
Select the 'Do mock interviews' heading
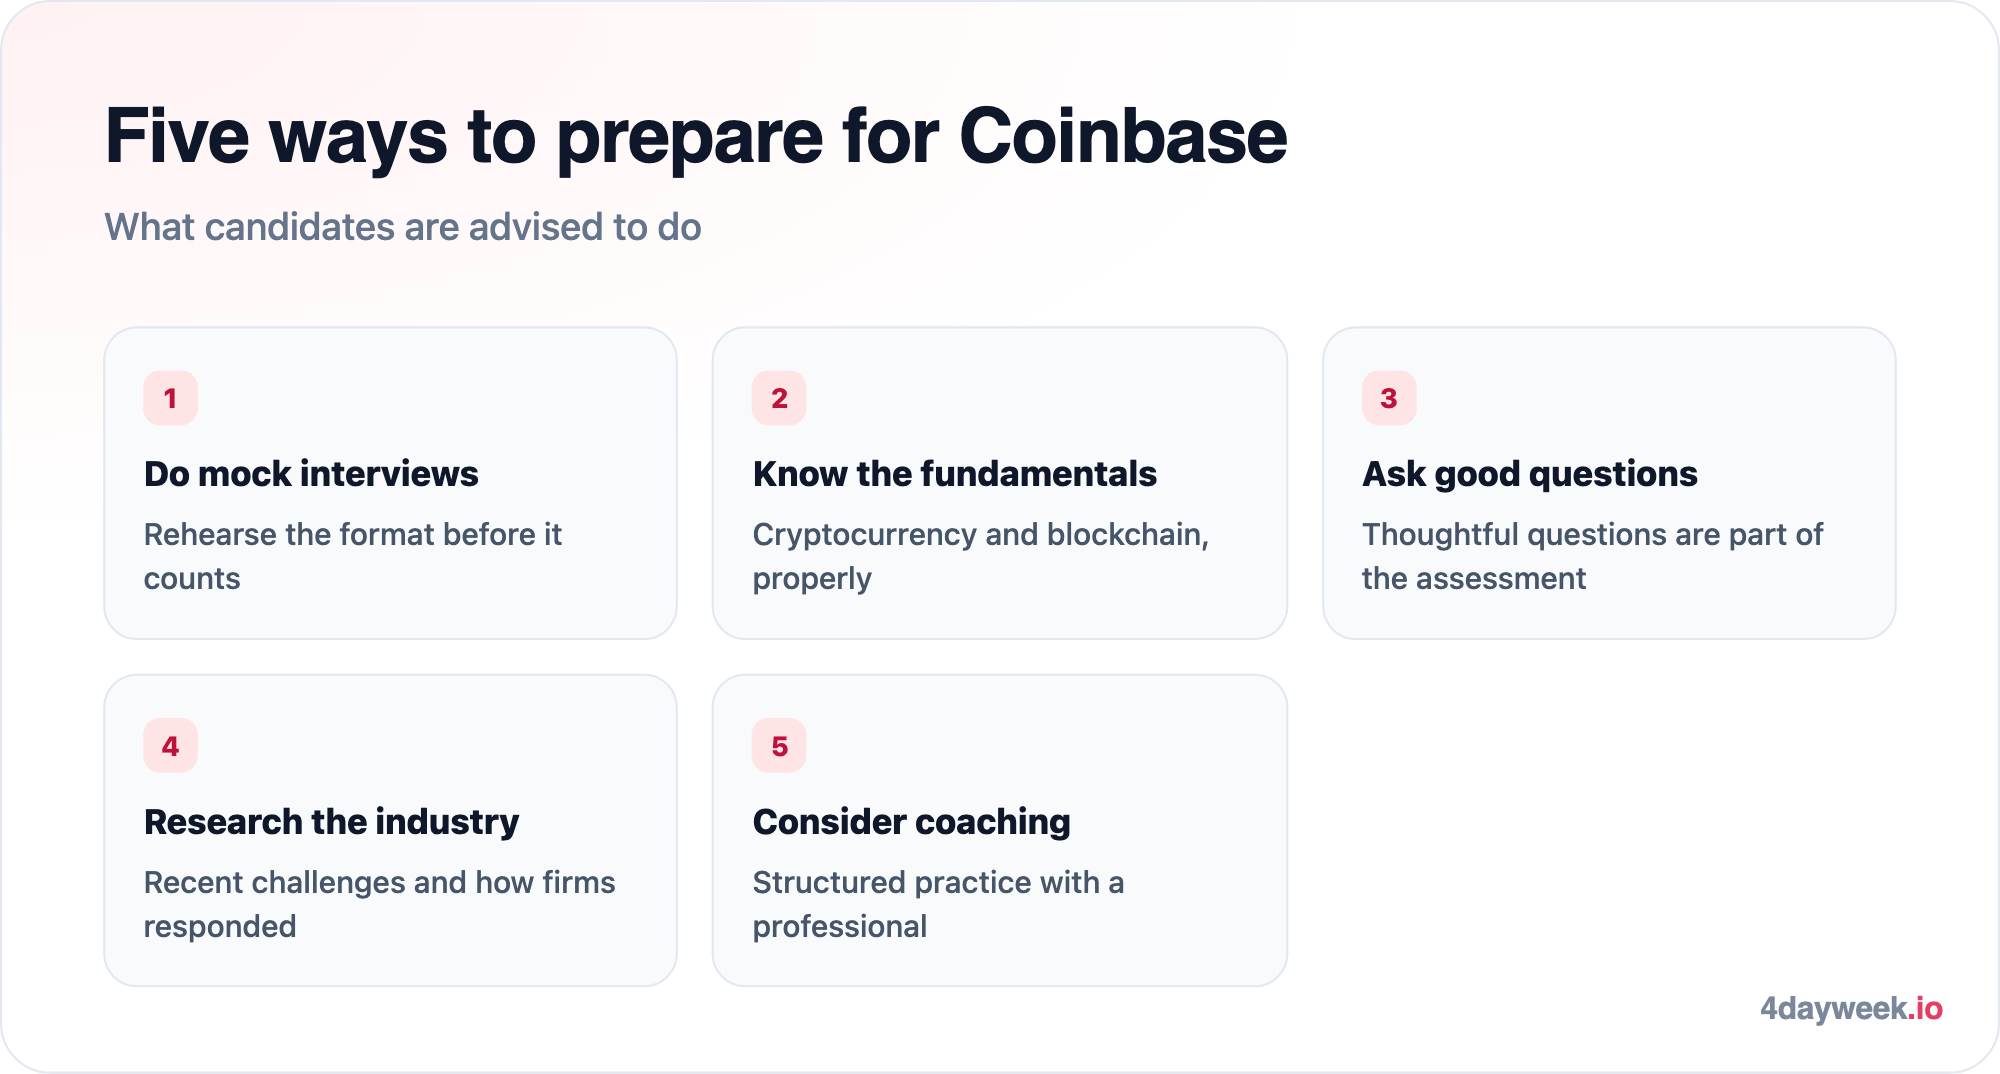tap(311, 474)
